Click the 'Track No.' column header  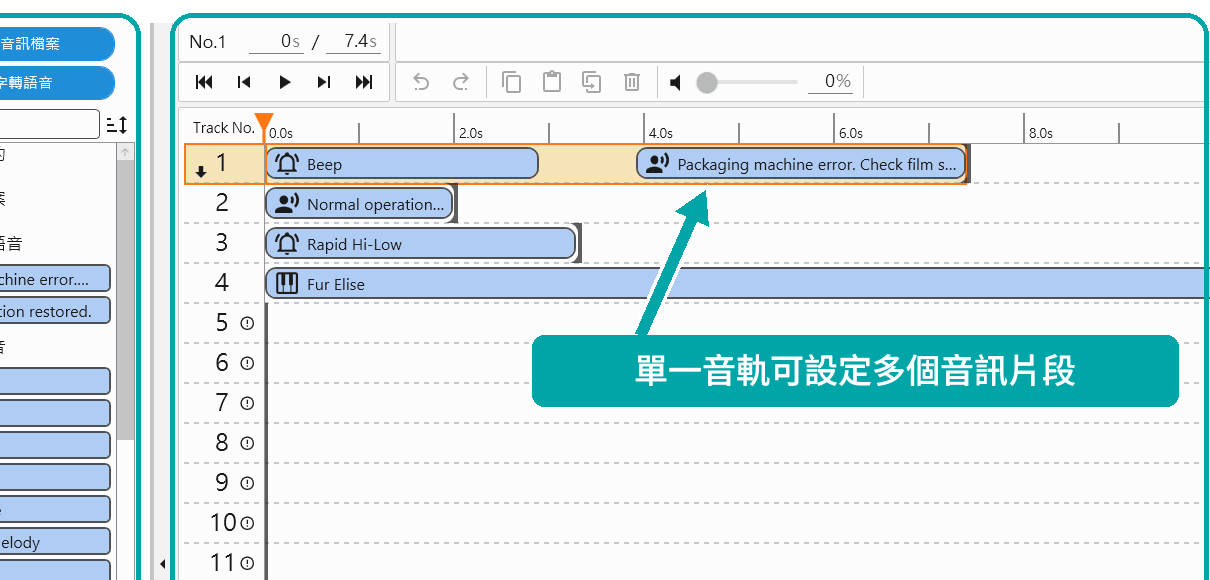[x=224, y=127]
